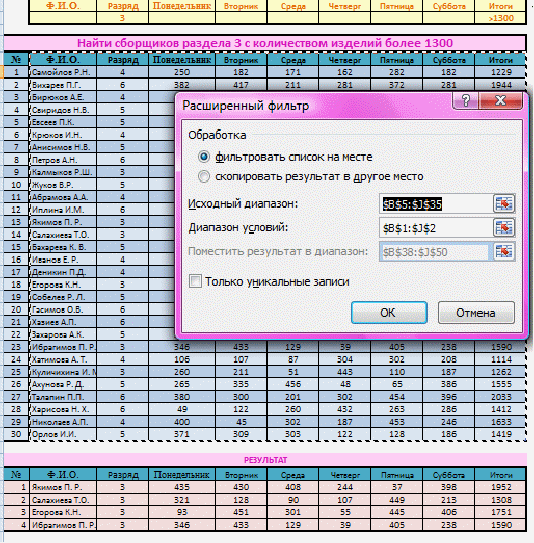Click the cell 'Свиридов Н.В.'
Viewport: 534px width, 543px height.
pos(63,110)
